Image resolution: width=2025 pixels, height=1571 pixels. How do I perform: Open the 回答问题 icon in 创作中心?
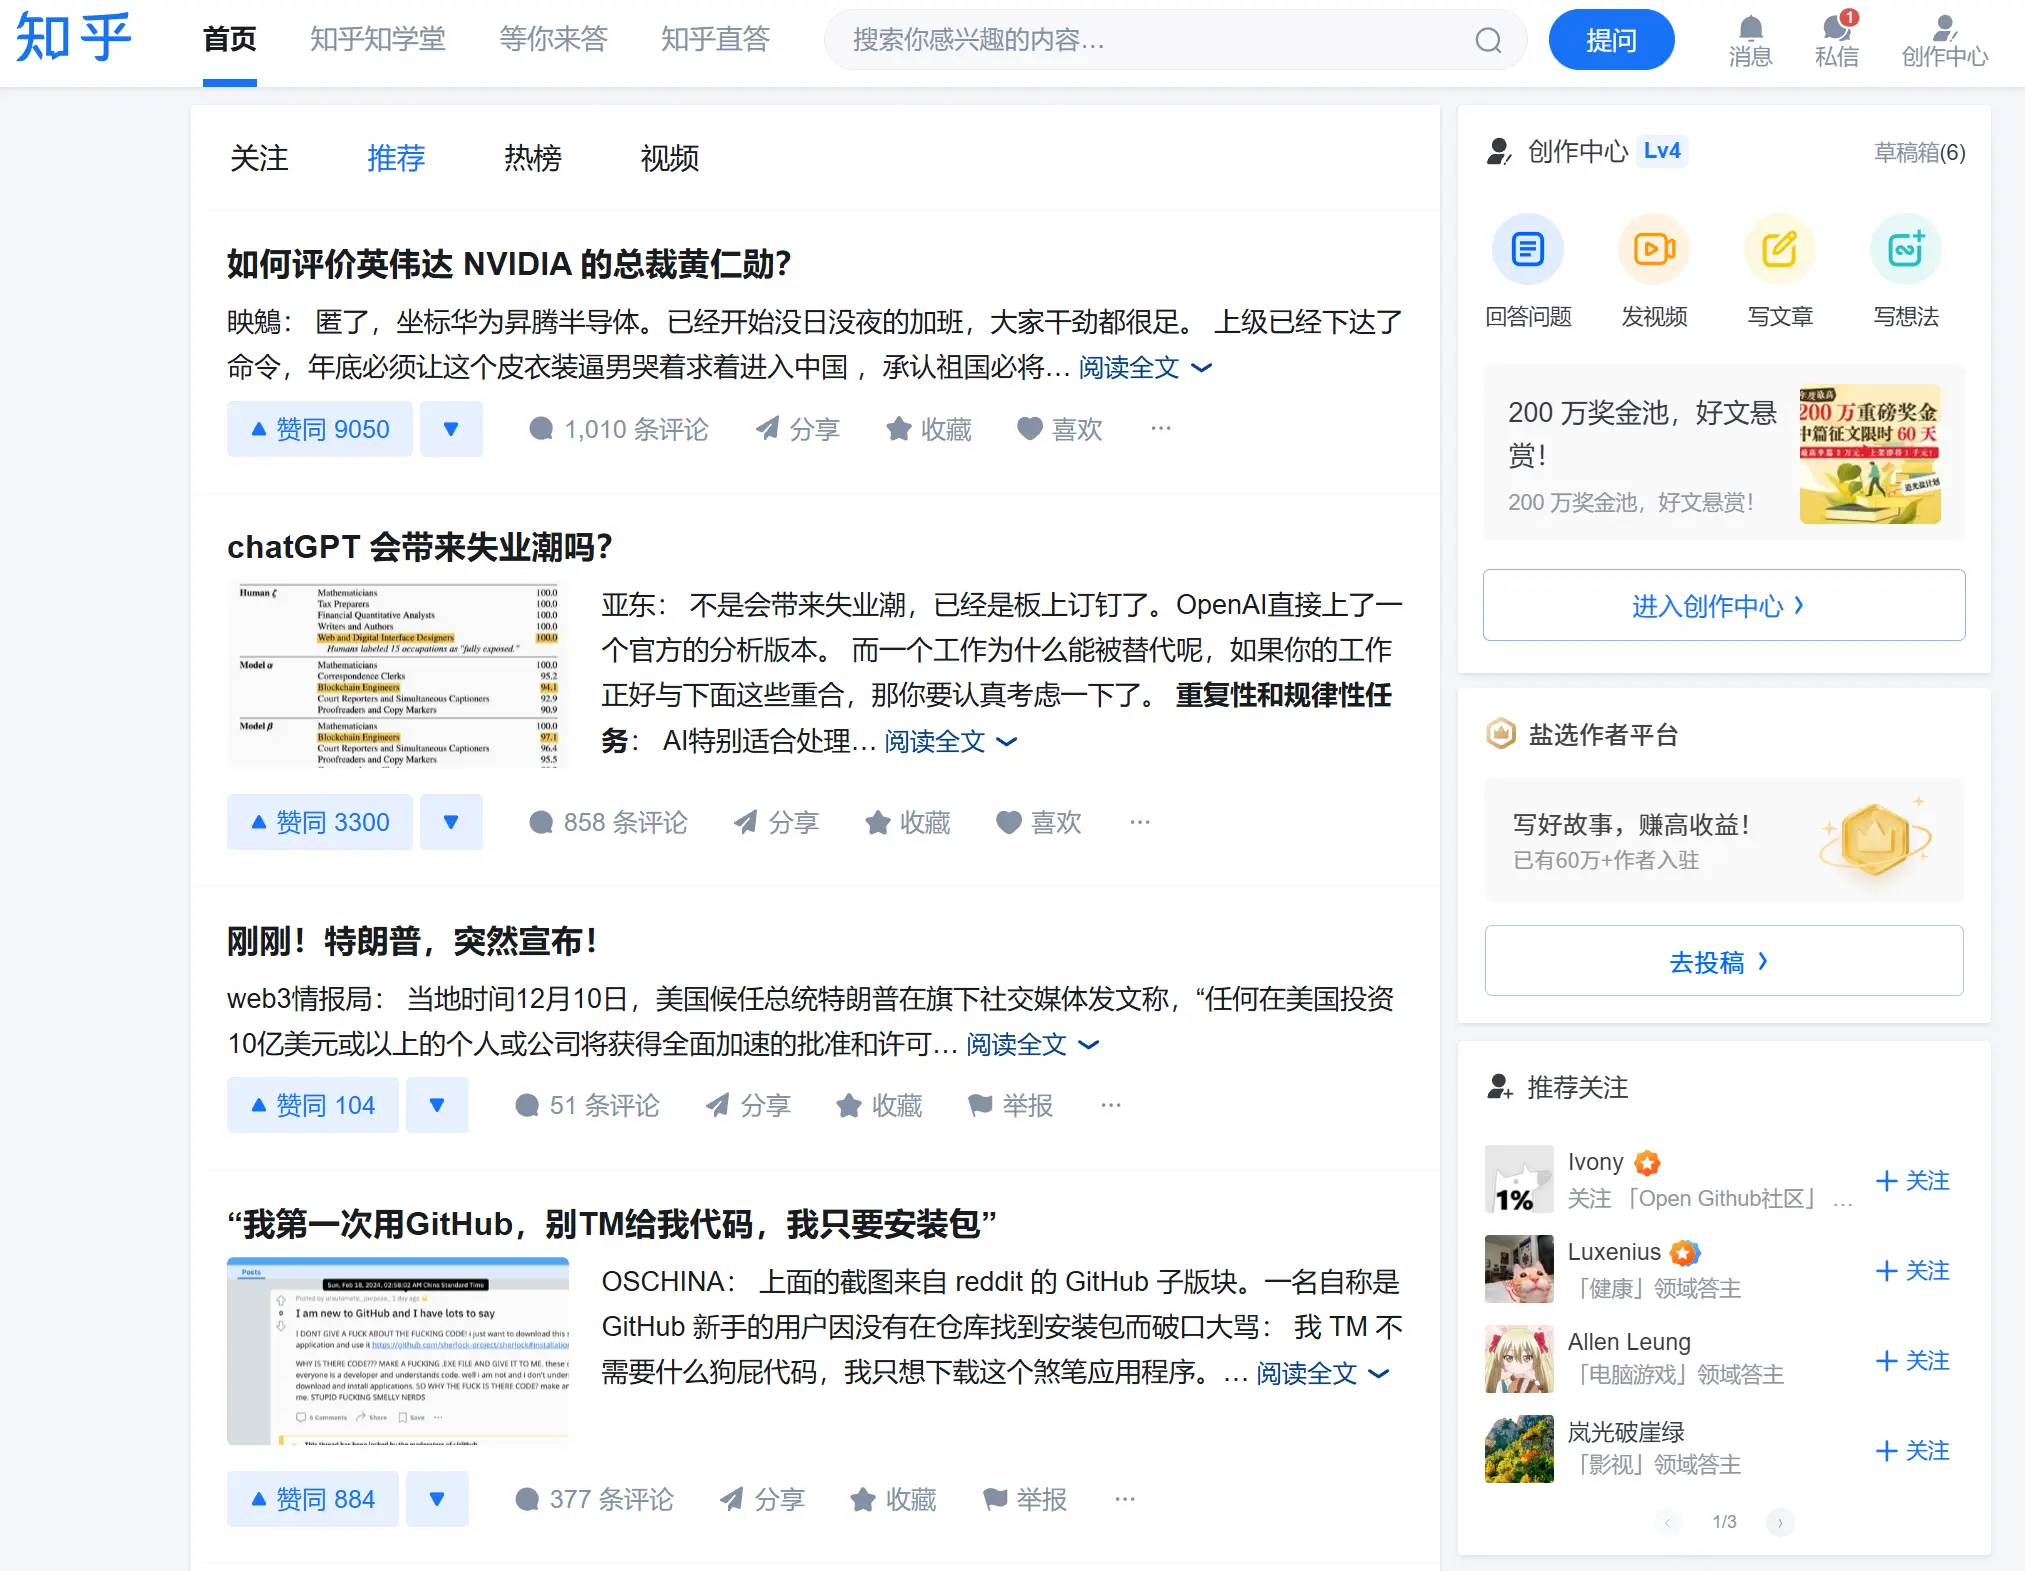[1527, 249]
